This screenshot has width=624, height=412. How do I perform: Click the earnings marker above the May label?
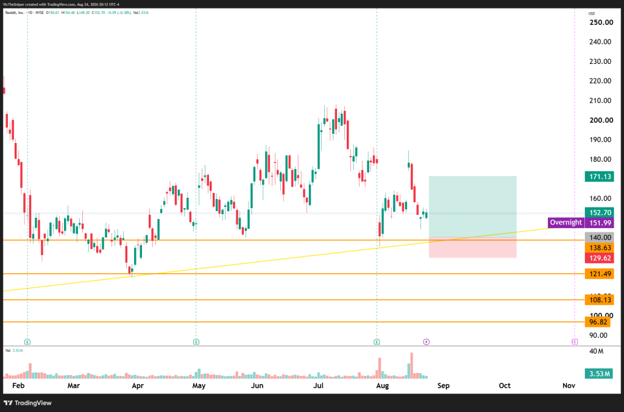[x=196, y=342]
